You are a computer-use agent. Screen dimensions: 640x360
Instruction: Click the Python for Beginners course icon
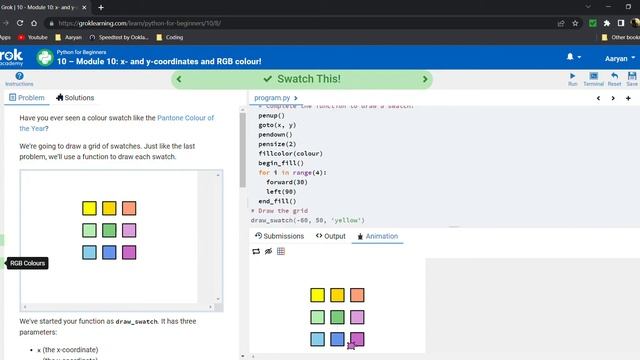44,58
